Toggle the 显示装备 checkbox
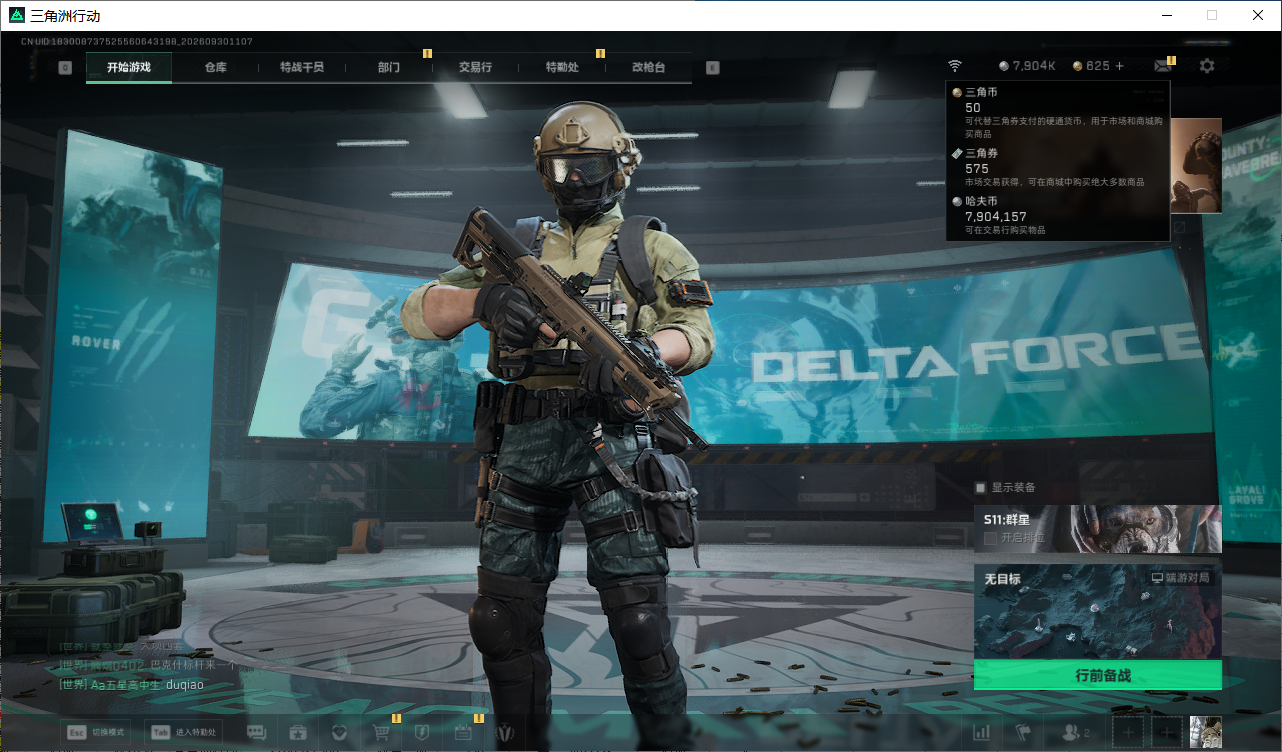 [981, 488]
